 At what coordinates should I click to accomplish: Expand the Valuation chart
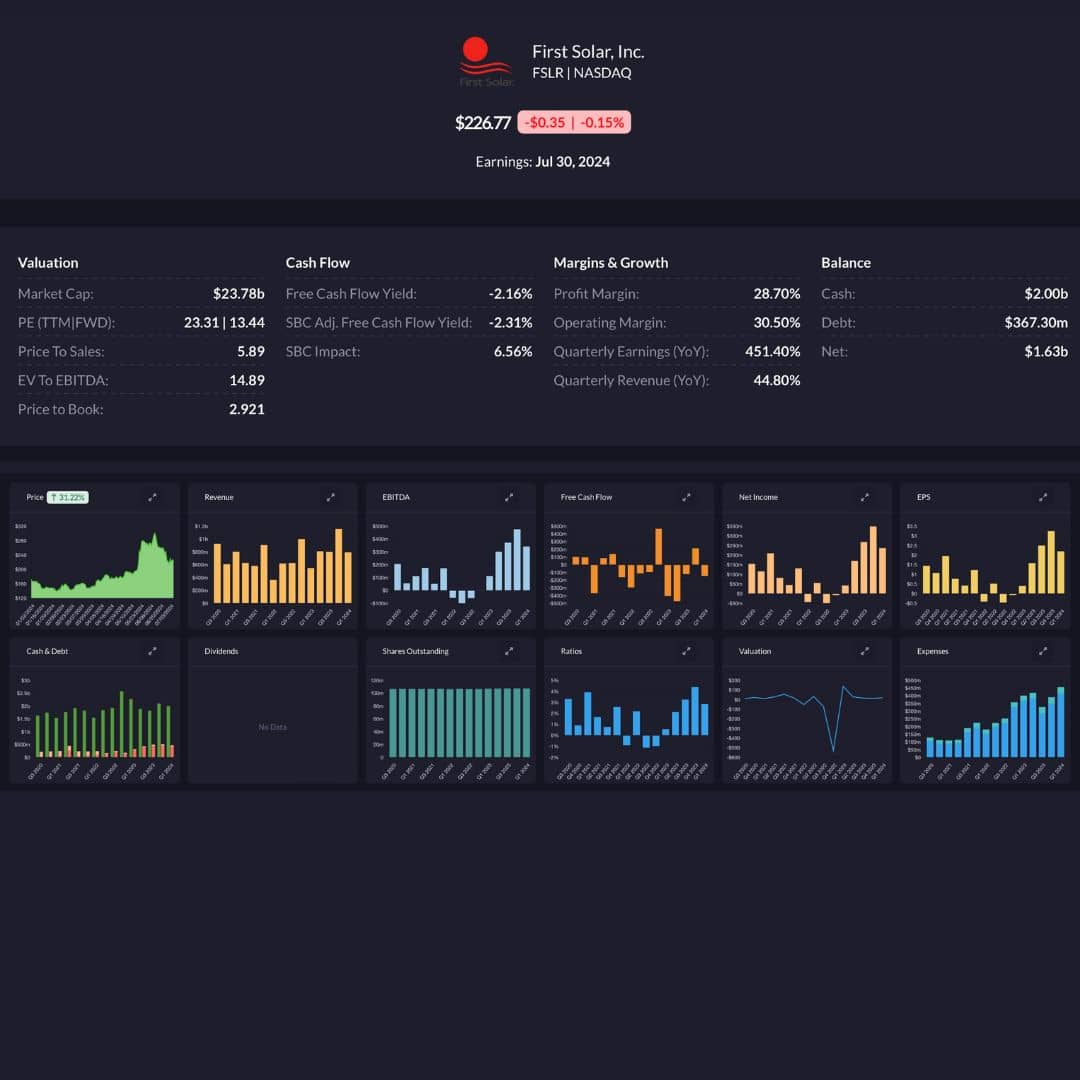[864, 651]
